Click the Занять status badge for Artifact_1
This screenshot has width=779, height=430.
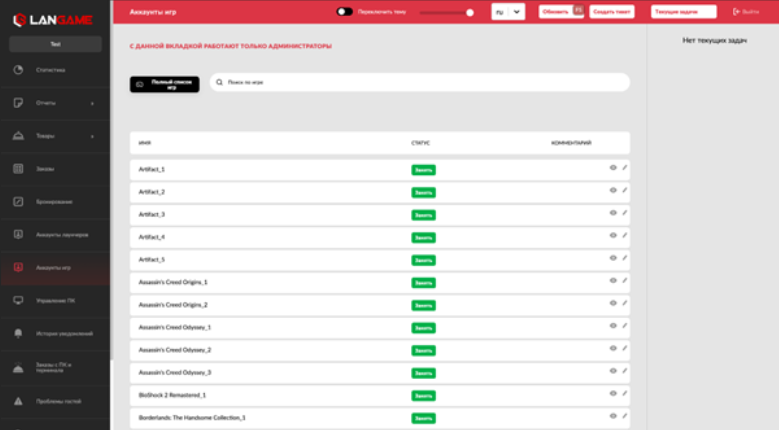[423, 170]
